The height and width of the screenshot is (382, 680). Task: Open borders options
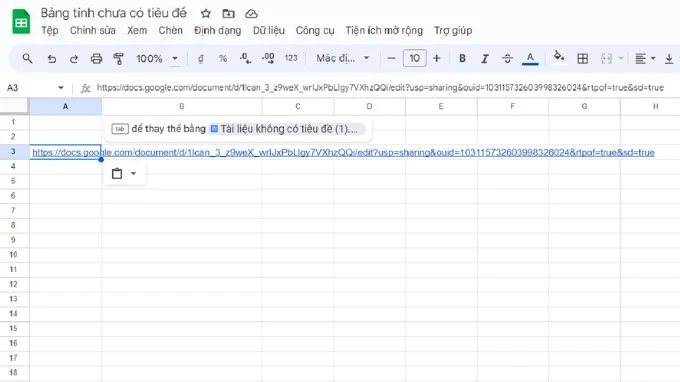click(x=582, y=59)
